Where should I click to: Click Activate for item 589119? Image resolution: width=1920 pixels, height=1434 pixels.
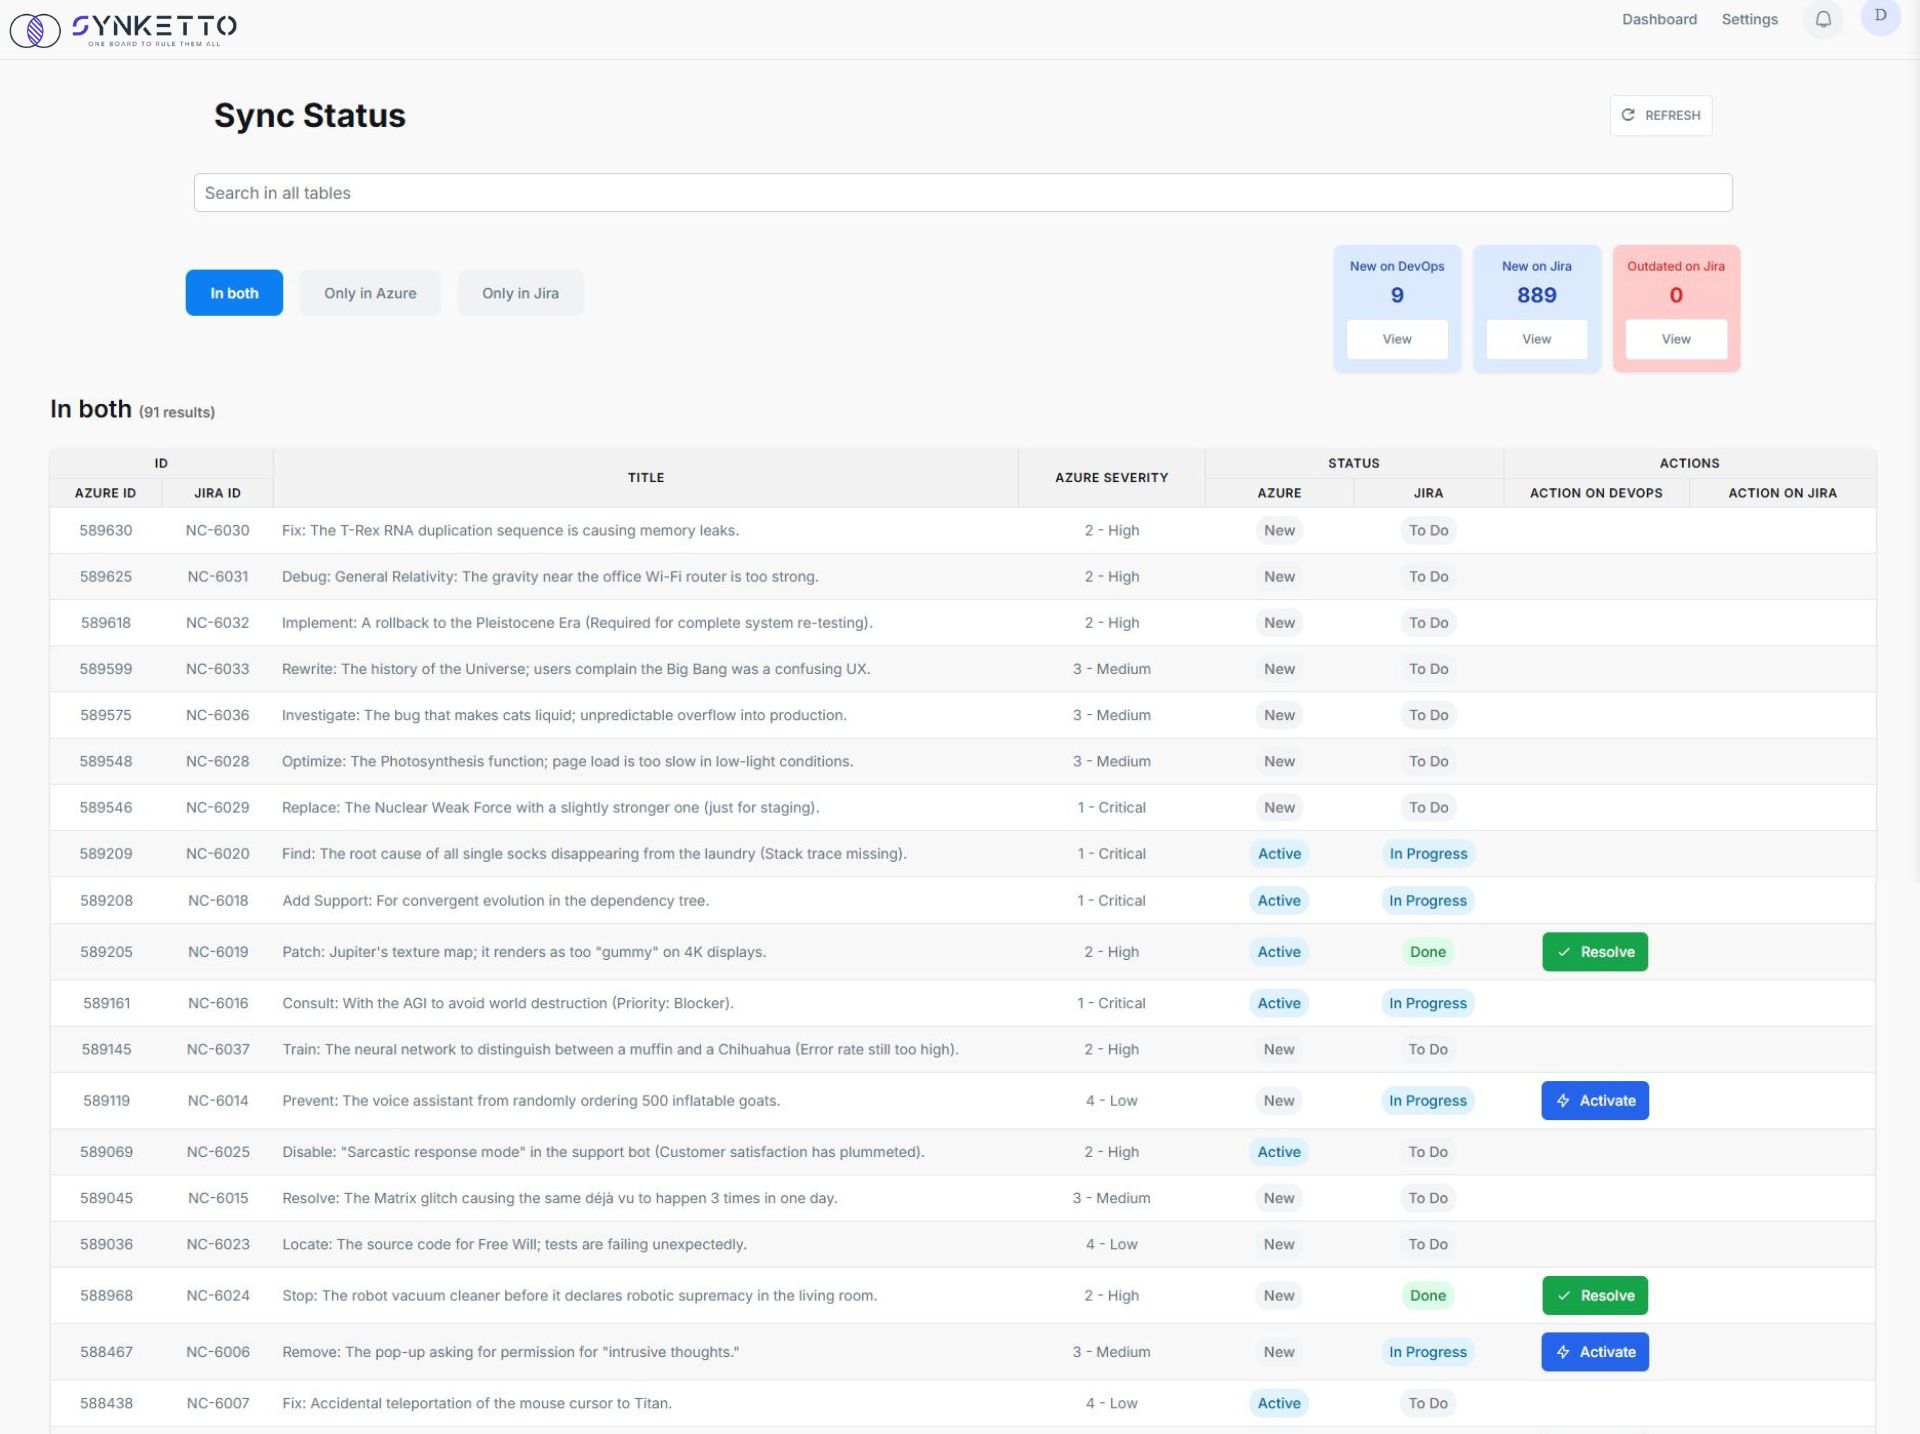[x=1595, y=1100]
